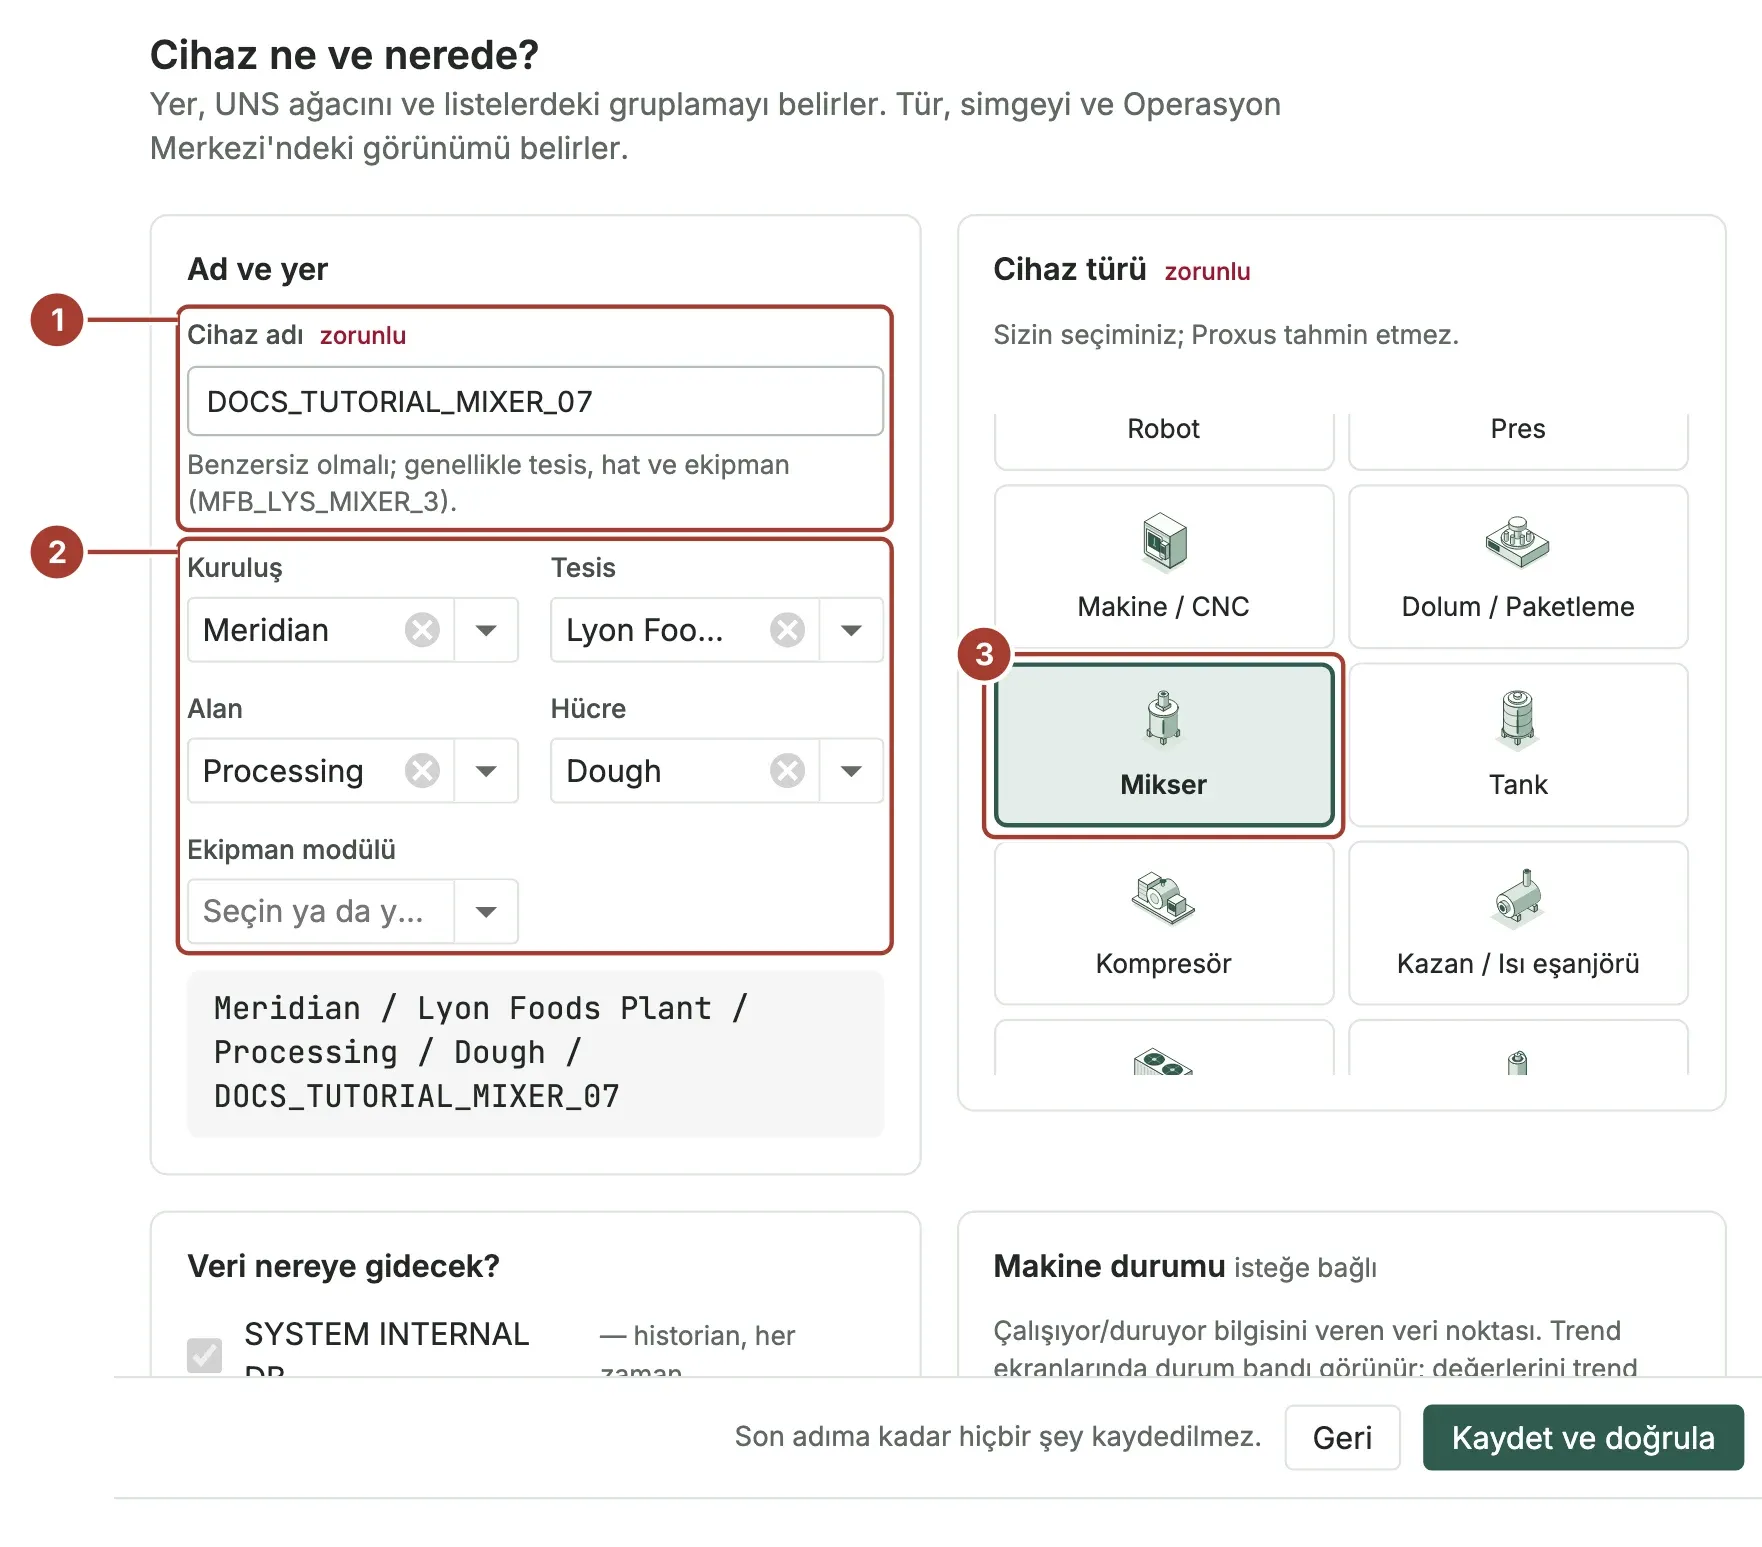
Task: Toggle the SYSTEM INTERNAL DB checkbox
Action: click(x=205, y=1355)
